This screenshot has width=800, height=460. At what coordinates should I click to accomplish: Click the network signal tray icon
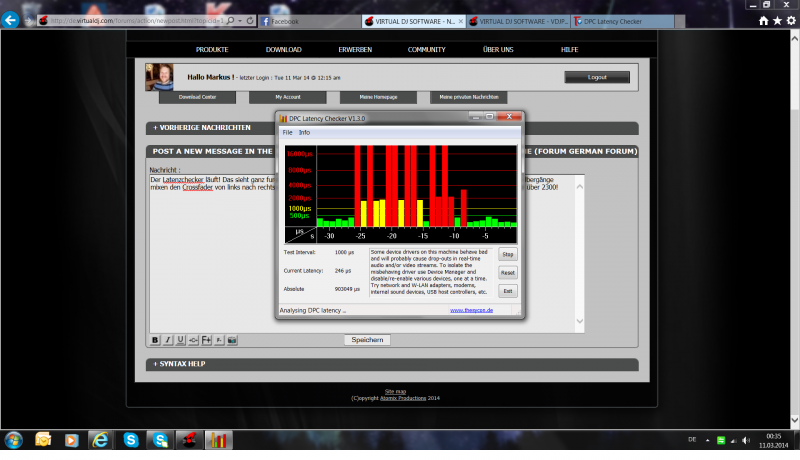click(734, 440)
